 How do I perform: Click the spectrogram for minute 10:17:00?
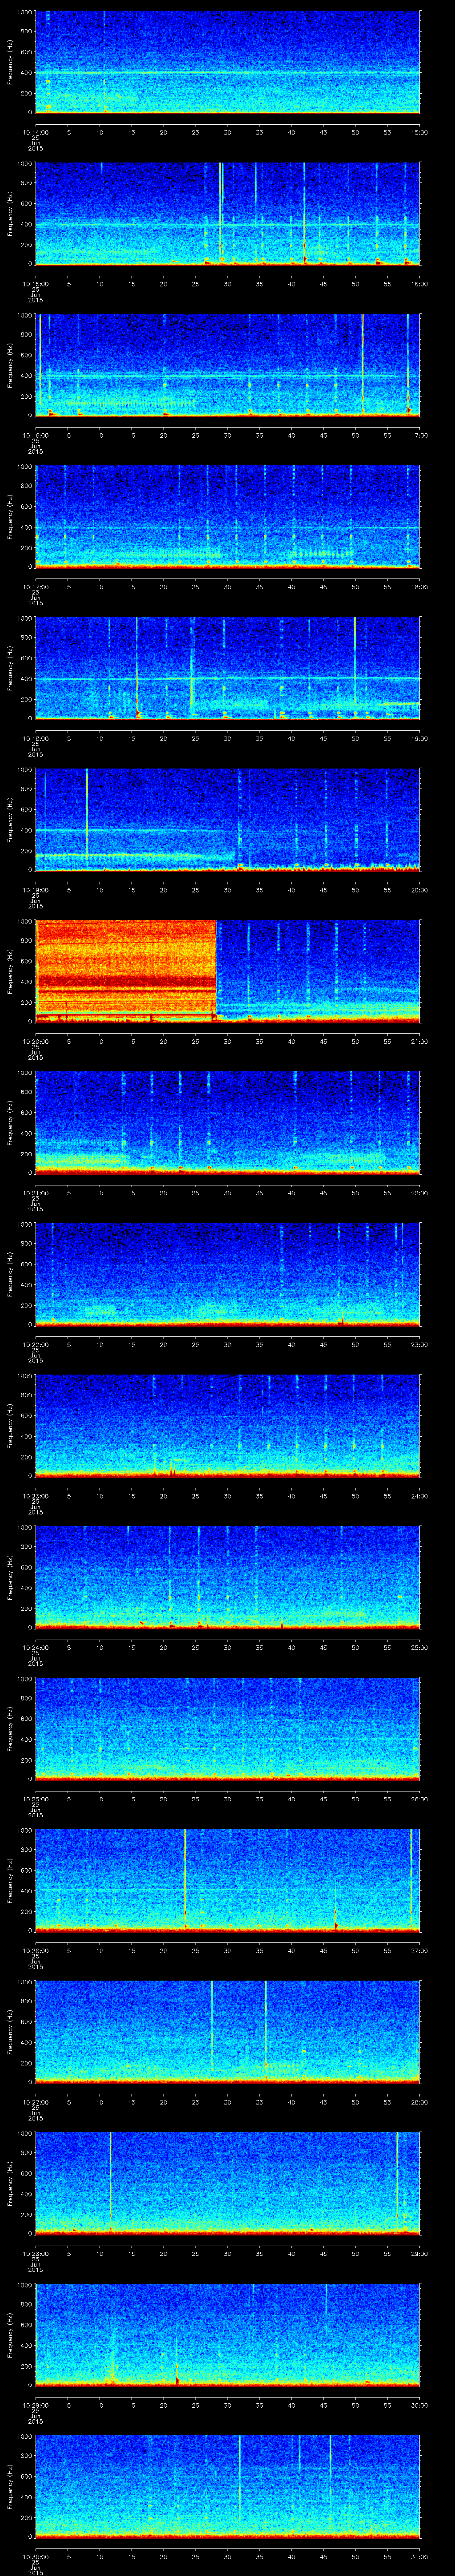(227, 517)
